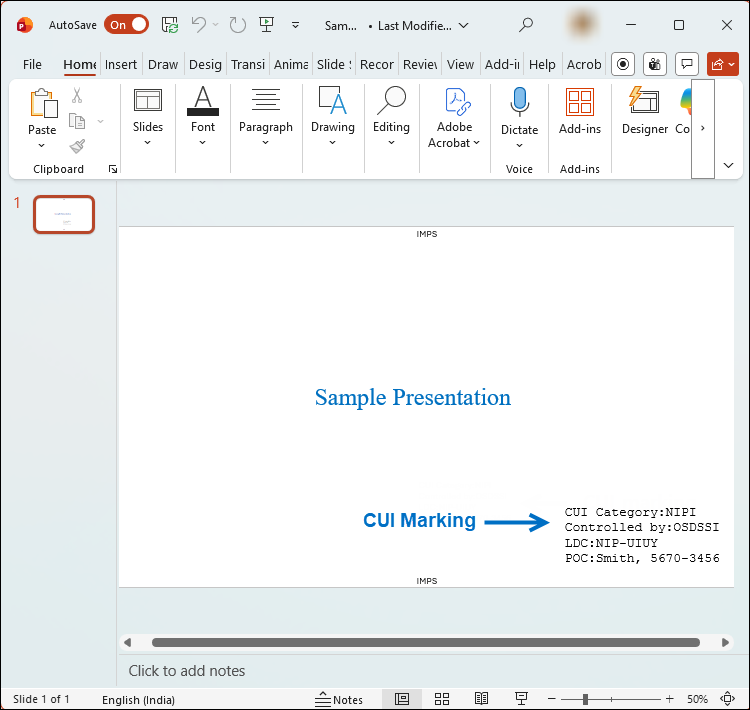Click the Sample Presentation title text
Viewport: 750px width, 710px height.
[413, 397]
